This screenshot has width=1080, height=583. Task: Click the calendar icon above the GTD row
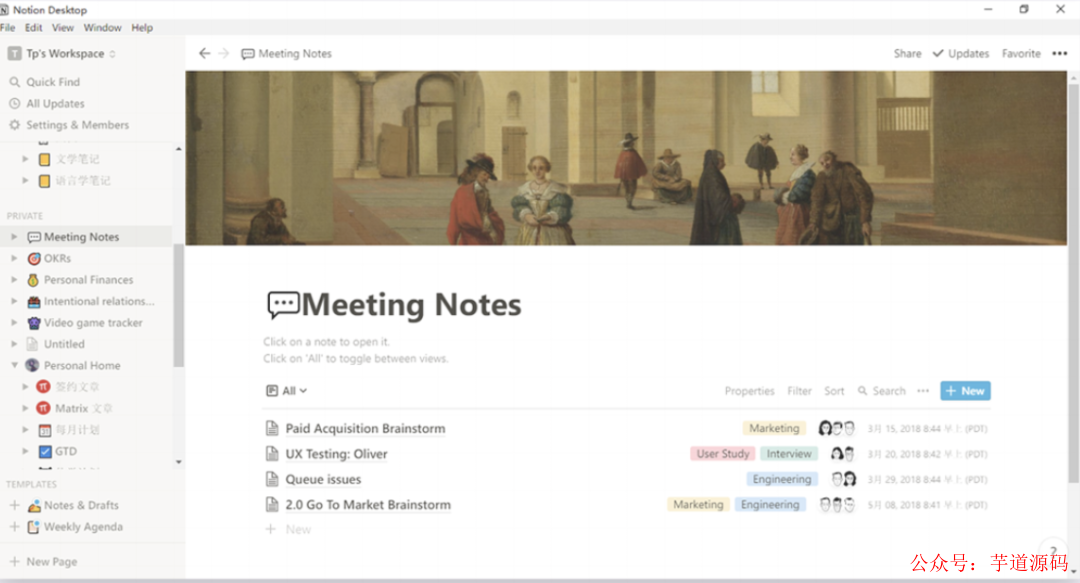[x=45, y=430]
